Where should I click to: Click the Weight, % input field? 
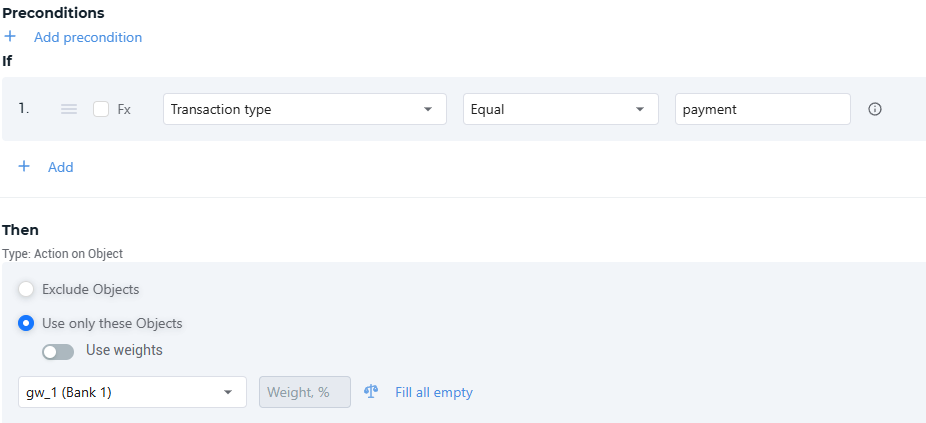305,392
